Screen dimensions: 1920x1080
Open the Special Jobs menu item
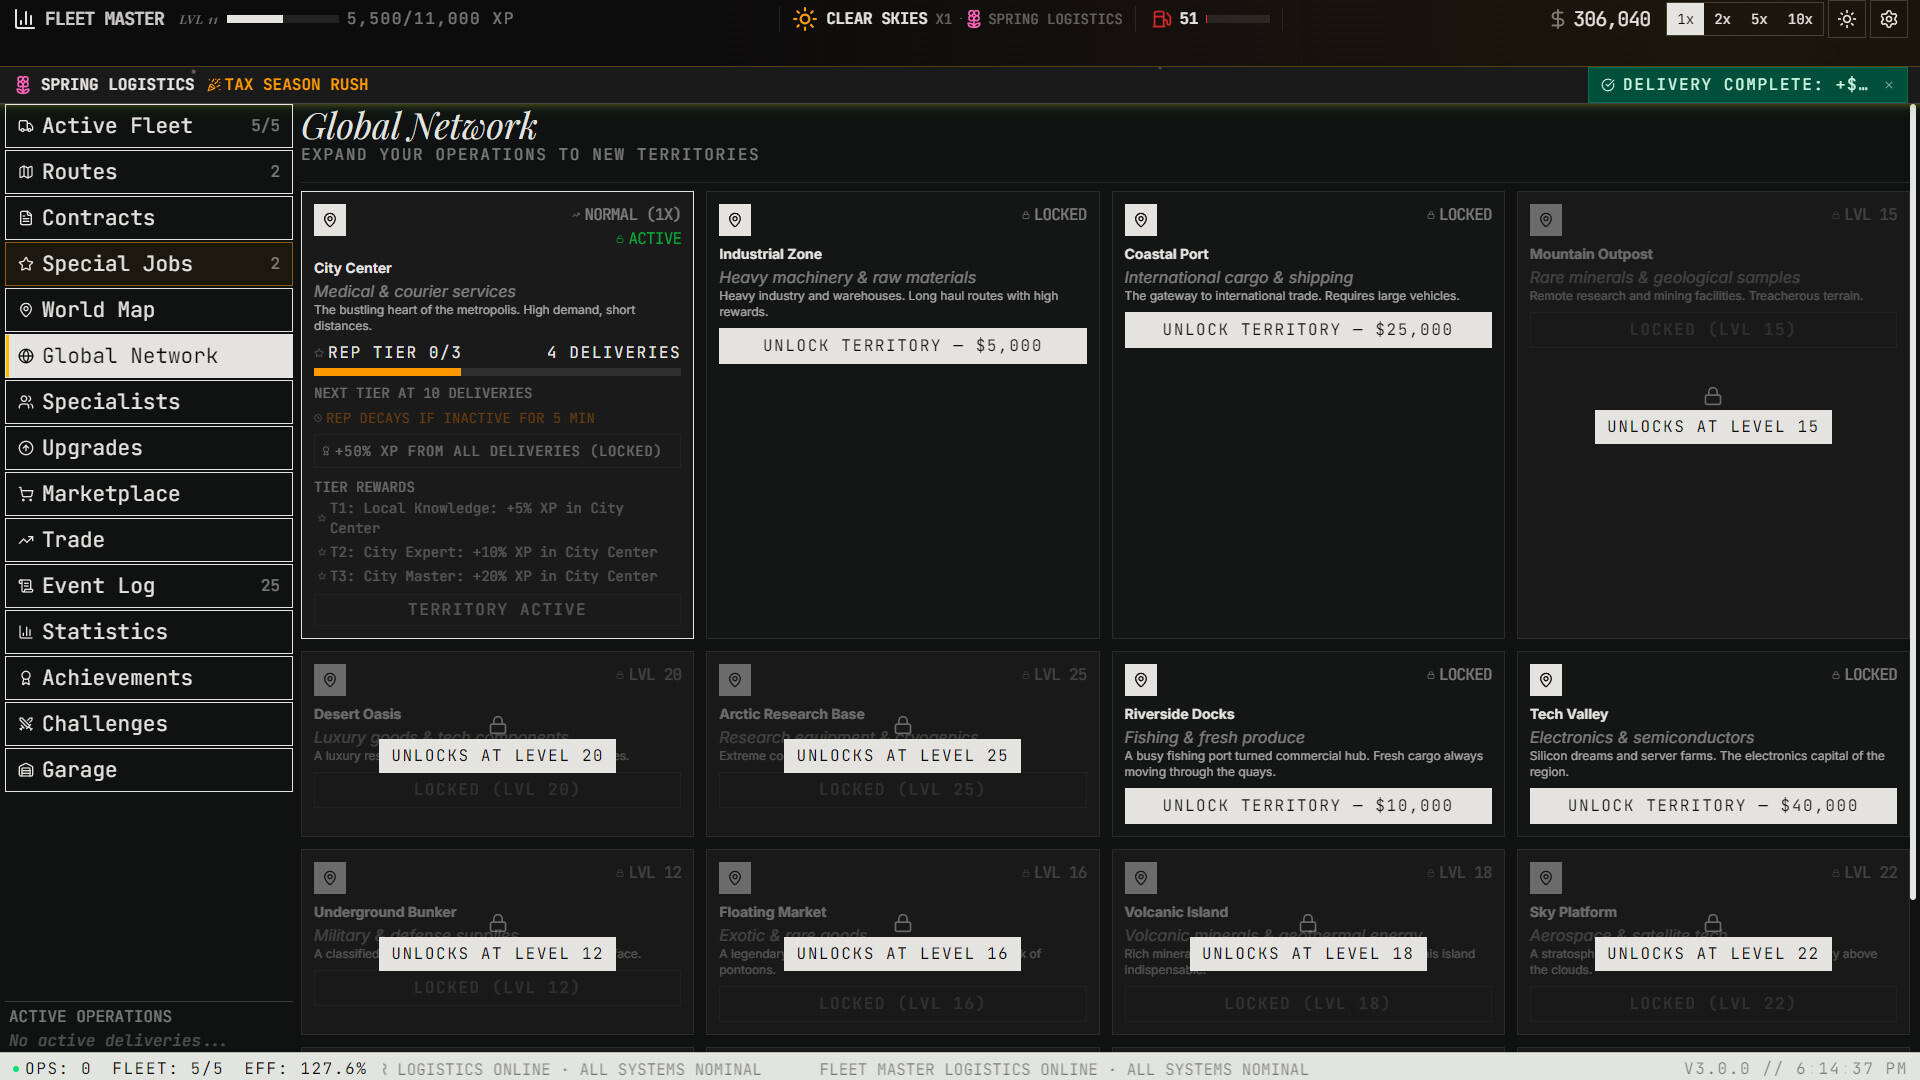pos(149,264)
